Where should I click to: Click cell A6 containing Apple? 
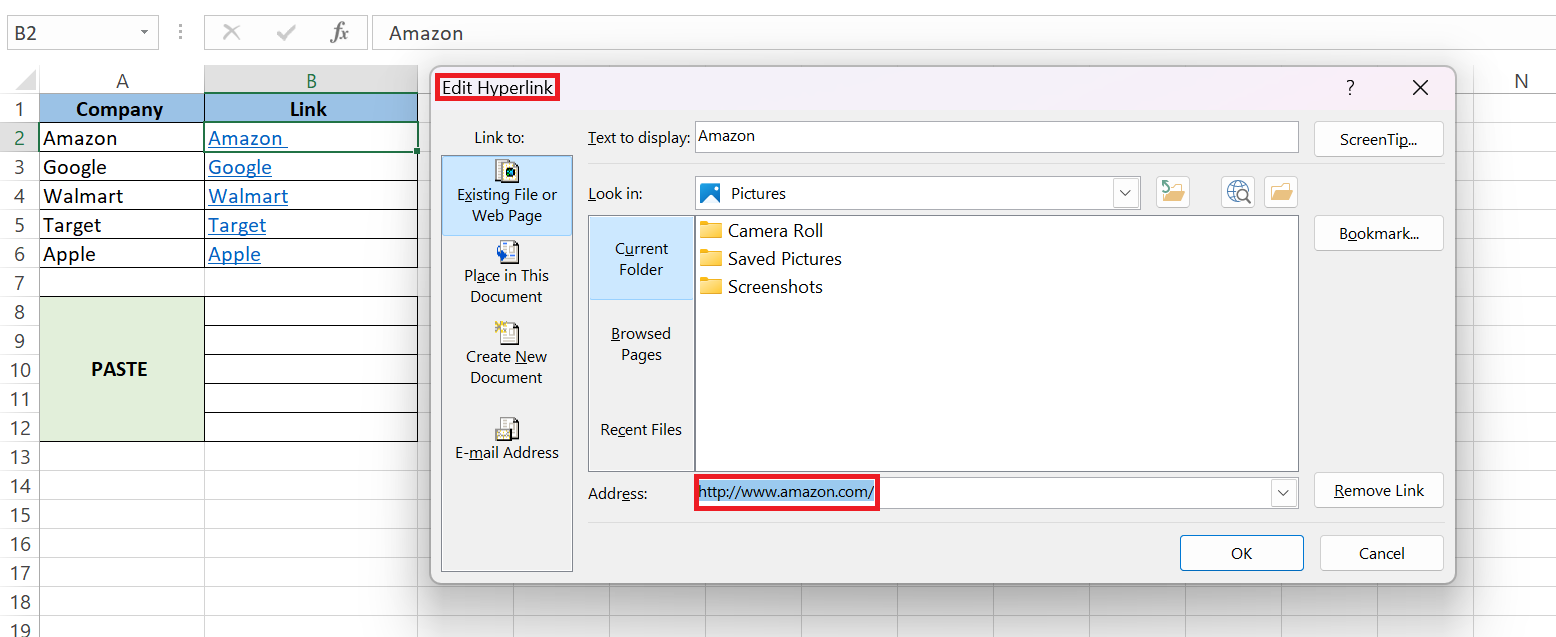(x=122, y=254)
